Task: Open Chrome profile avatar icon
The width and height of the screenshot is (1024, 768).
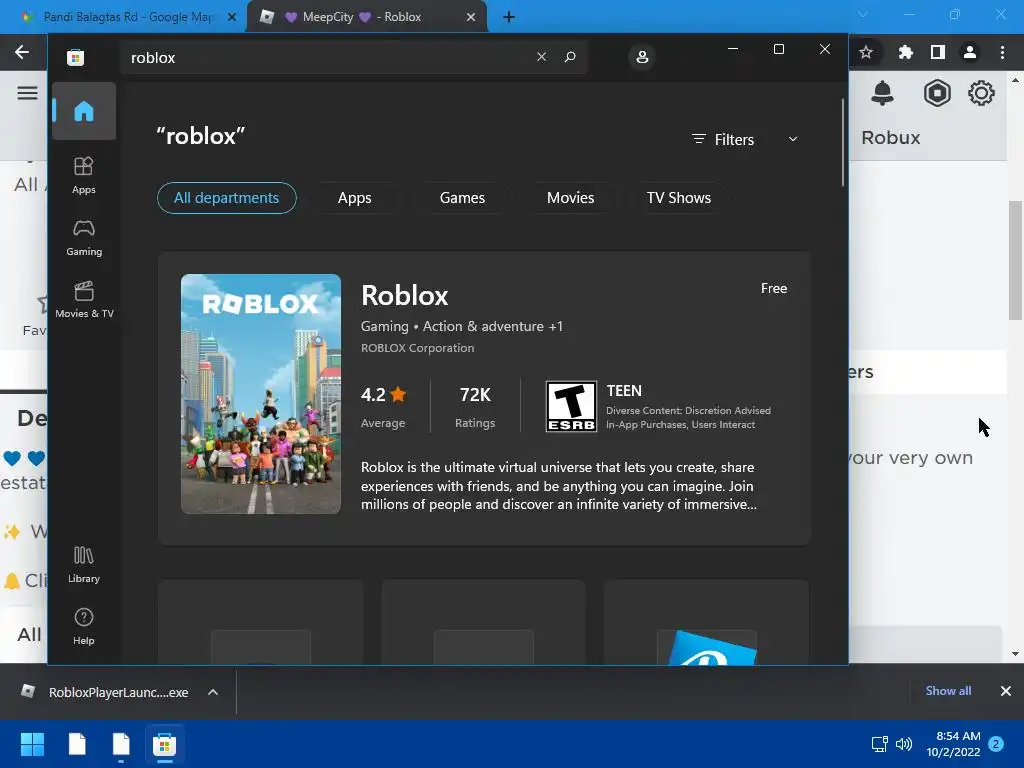Action: click(970, 52)
